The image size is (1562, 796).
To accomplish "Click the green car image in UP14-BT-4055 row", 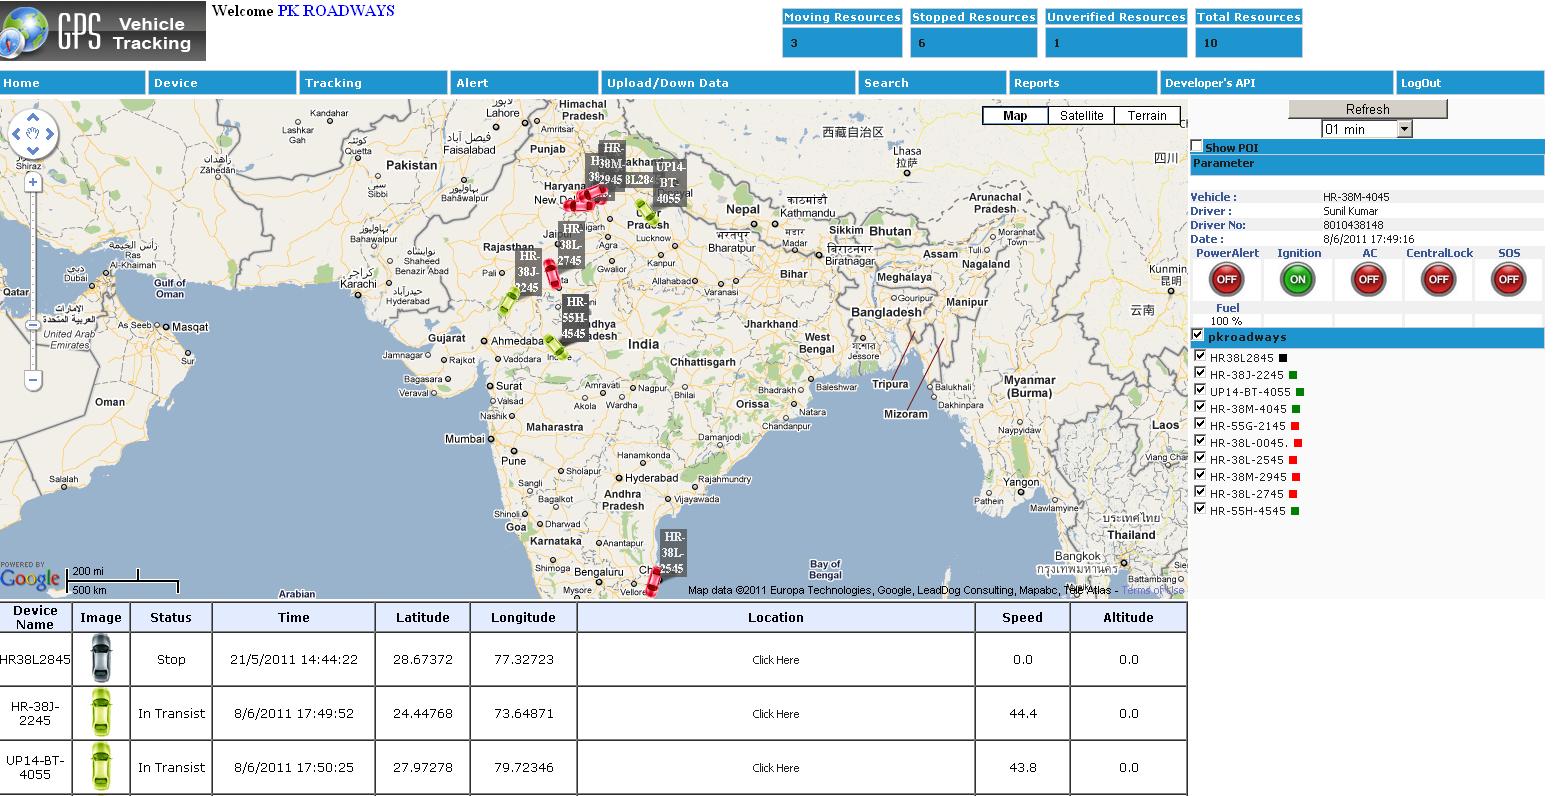I will point(100,767).
